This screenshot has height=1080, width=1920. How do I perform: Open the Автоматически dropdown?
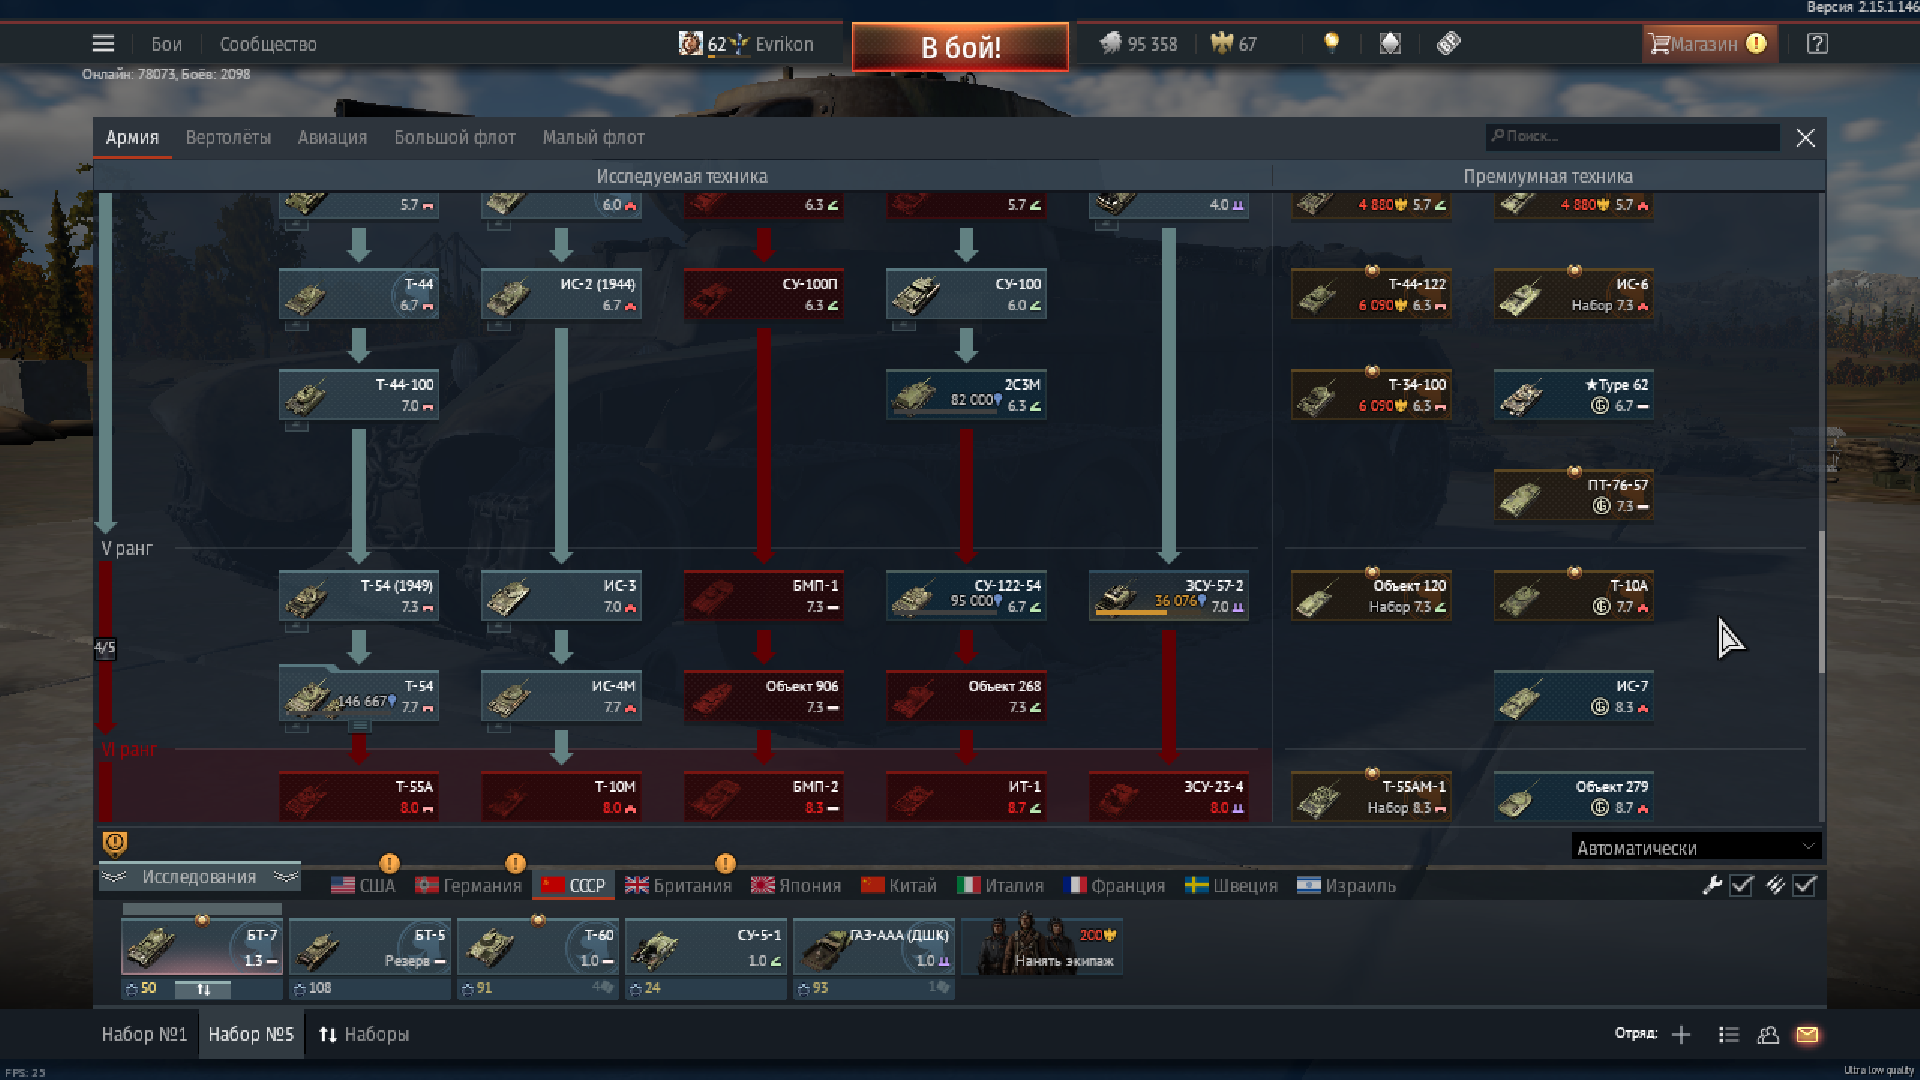1695,847
